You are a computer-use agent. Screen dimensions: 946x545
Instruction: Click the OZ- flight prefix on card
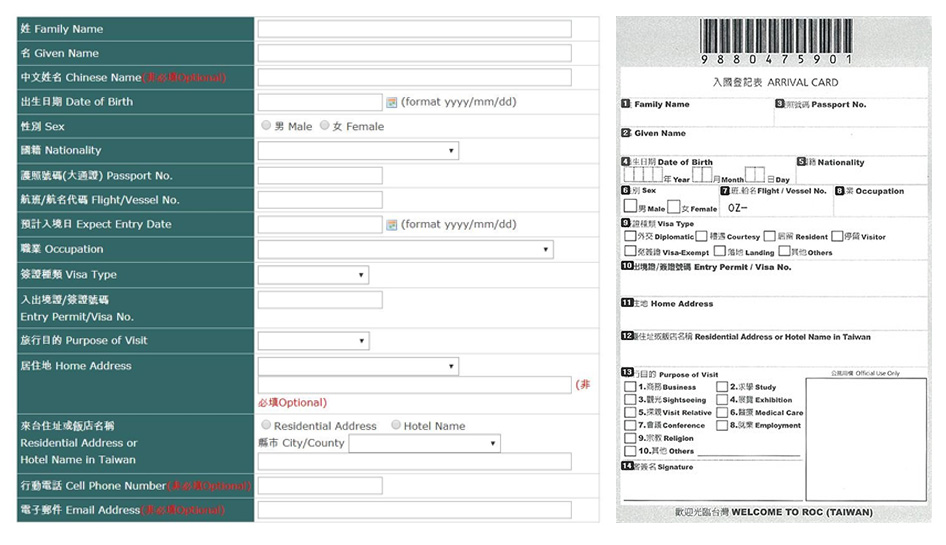737,208
